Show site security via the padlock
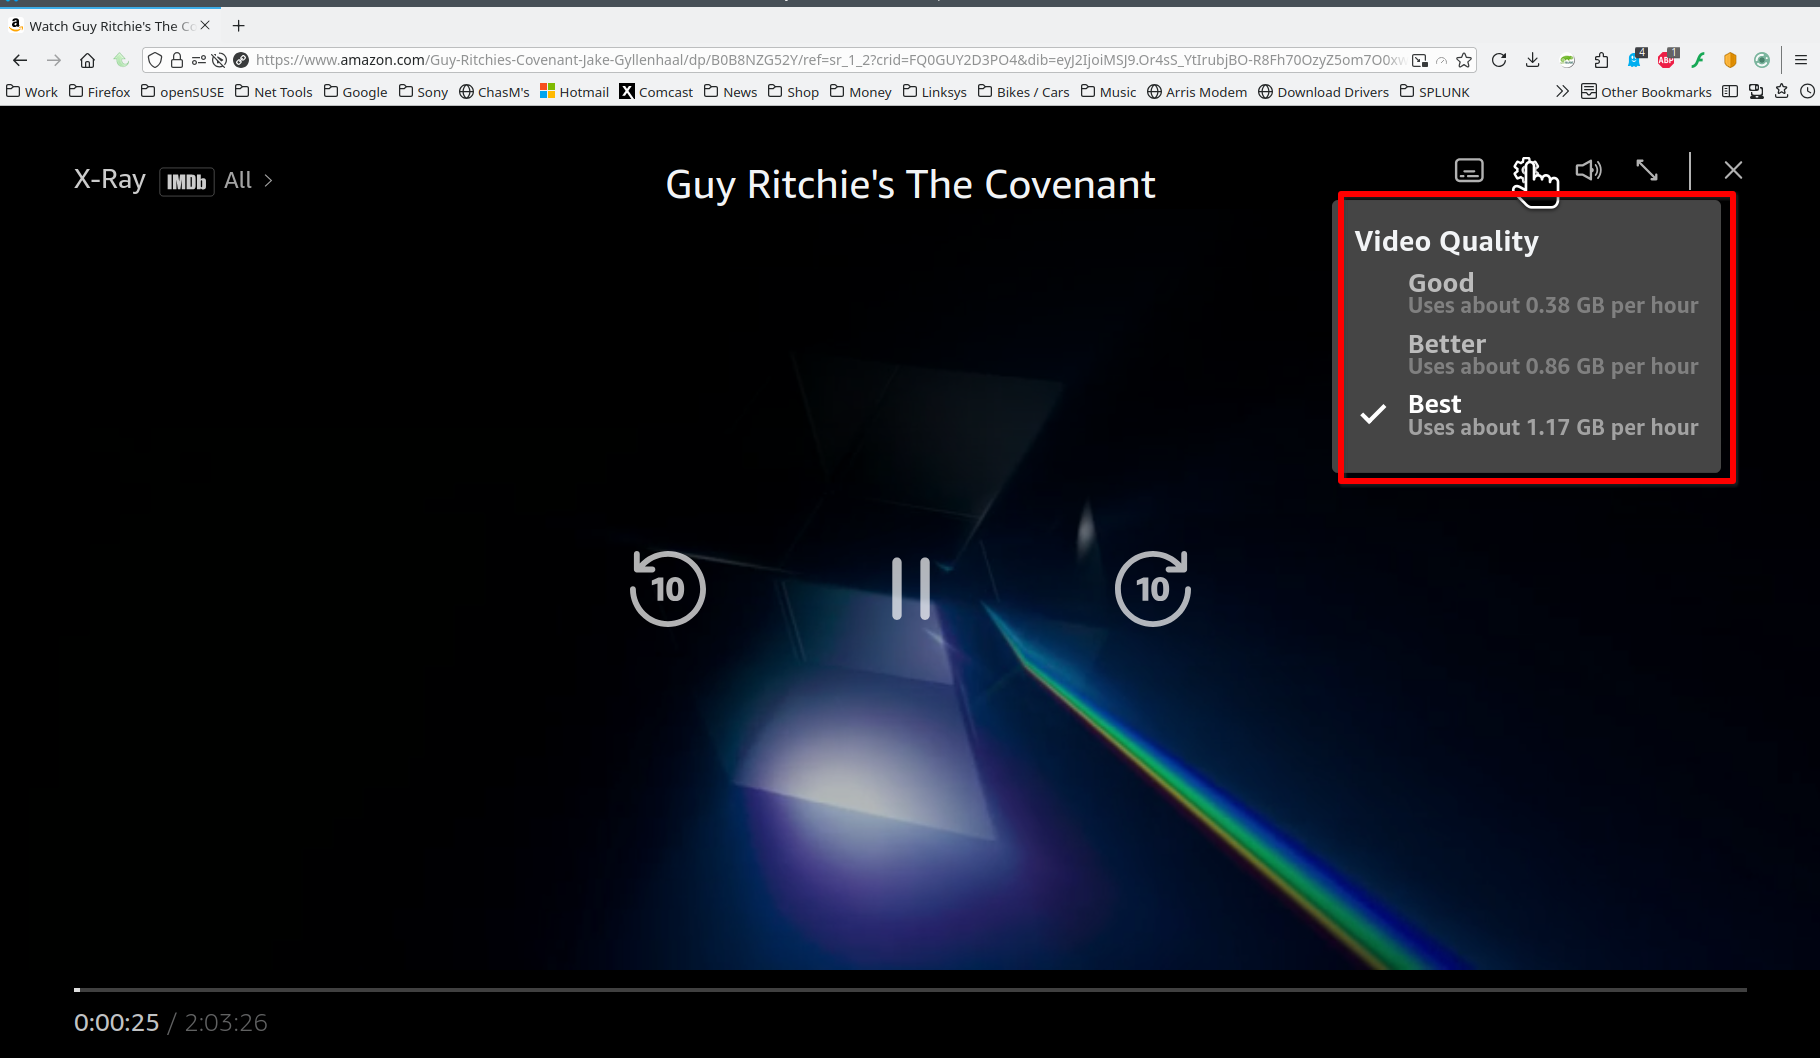1820x1058 pixels. tap(177, 60)
